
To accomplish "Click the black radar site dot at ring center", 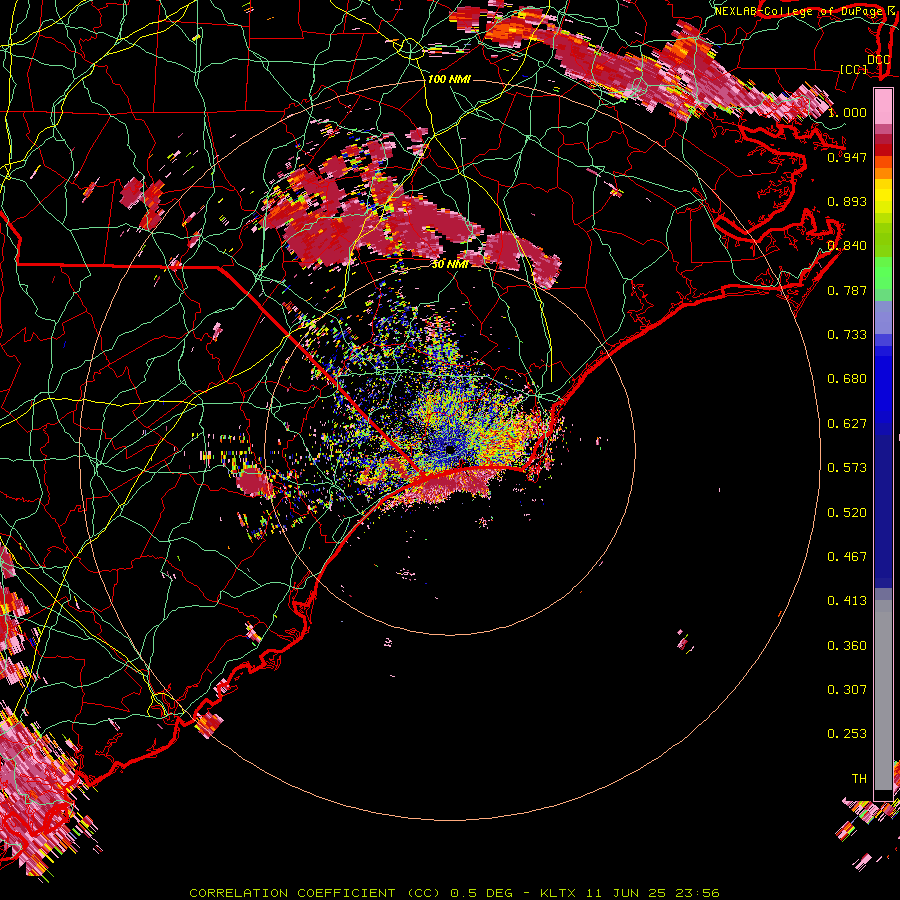I will 449,449.
